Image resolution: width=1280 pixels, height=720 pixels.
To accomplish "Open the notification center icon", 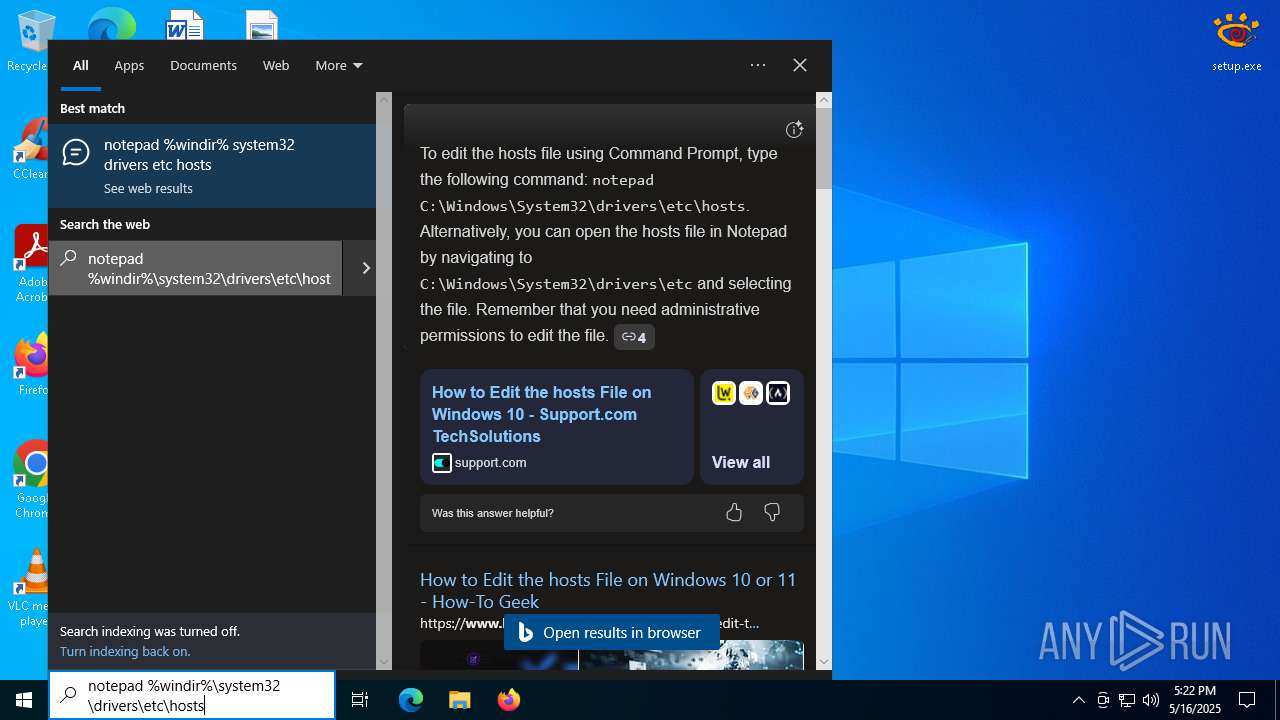I will coord(1247,700).
